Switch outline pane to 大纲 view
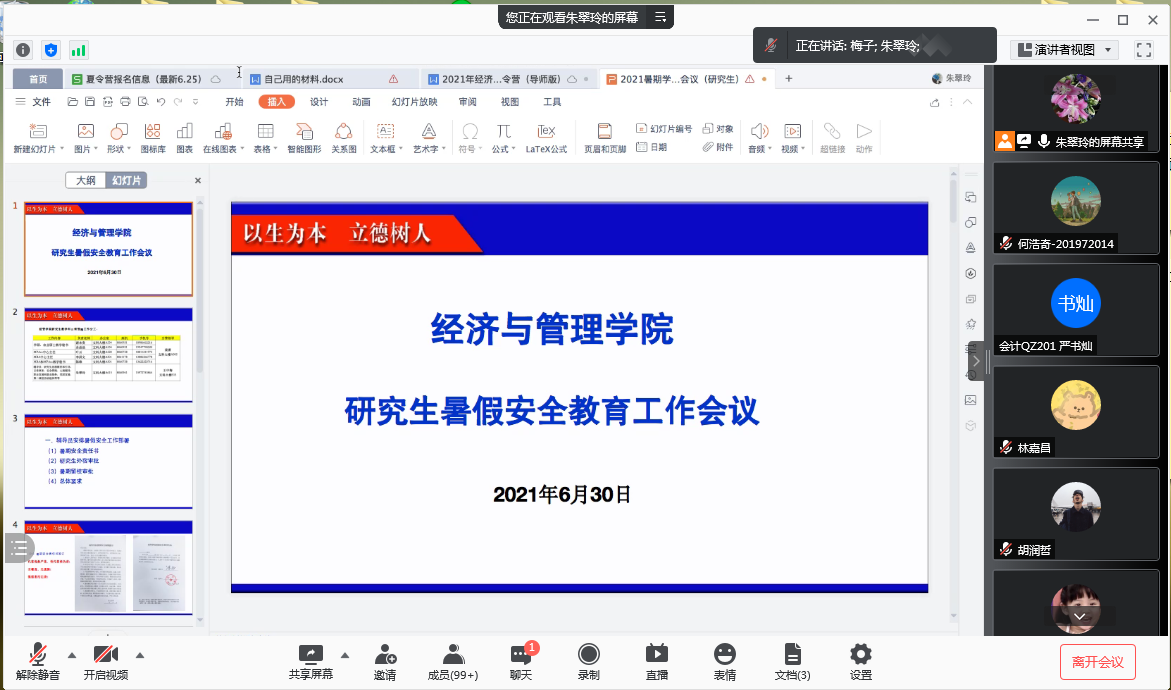 [86, 180]
